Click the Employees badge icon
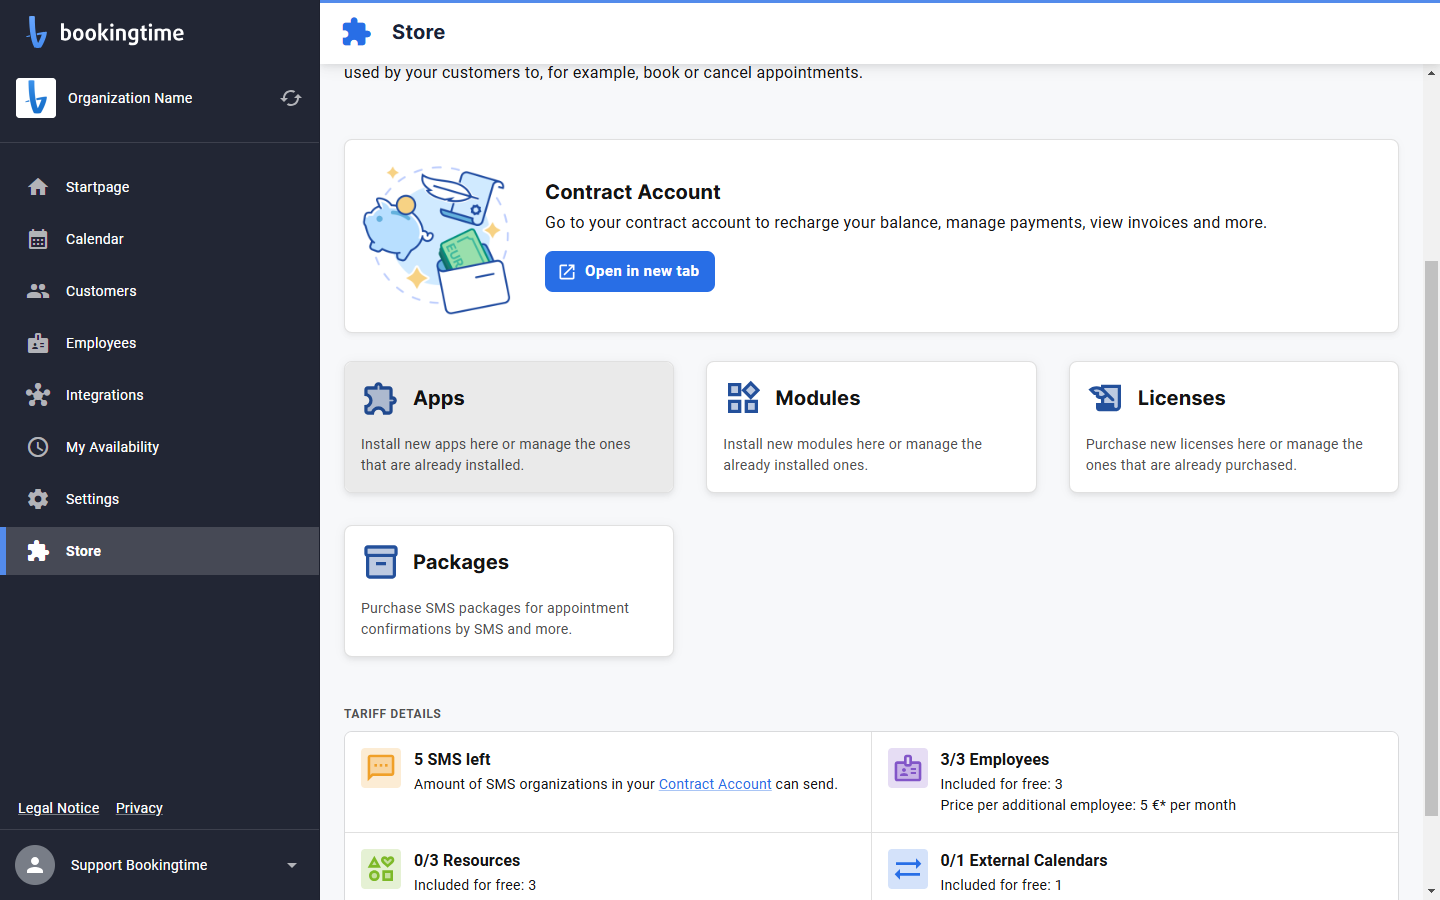Screen dimensions: 1440x900 (38, 343)
